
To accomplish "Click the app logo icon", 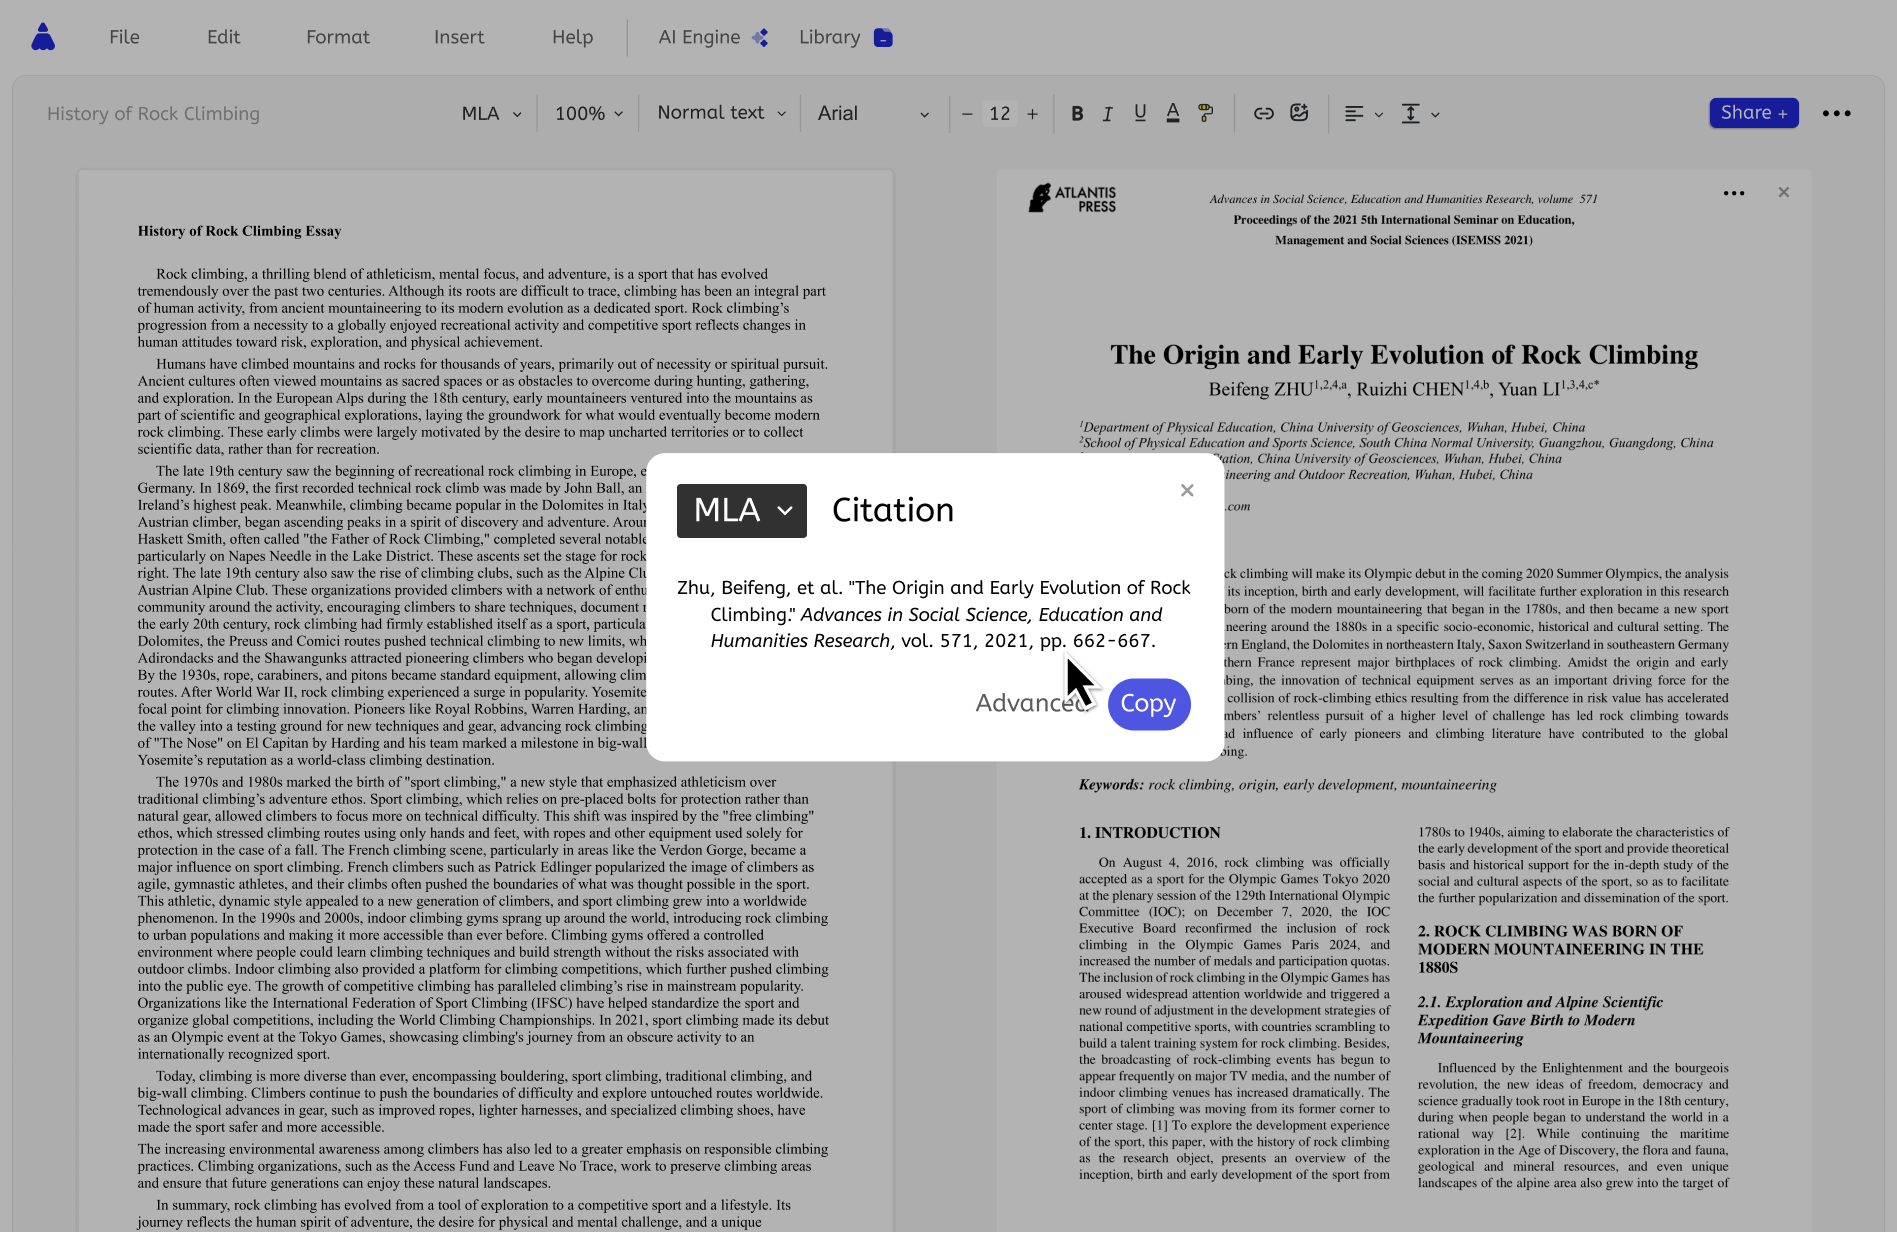I will [x=43, y=37].
